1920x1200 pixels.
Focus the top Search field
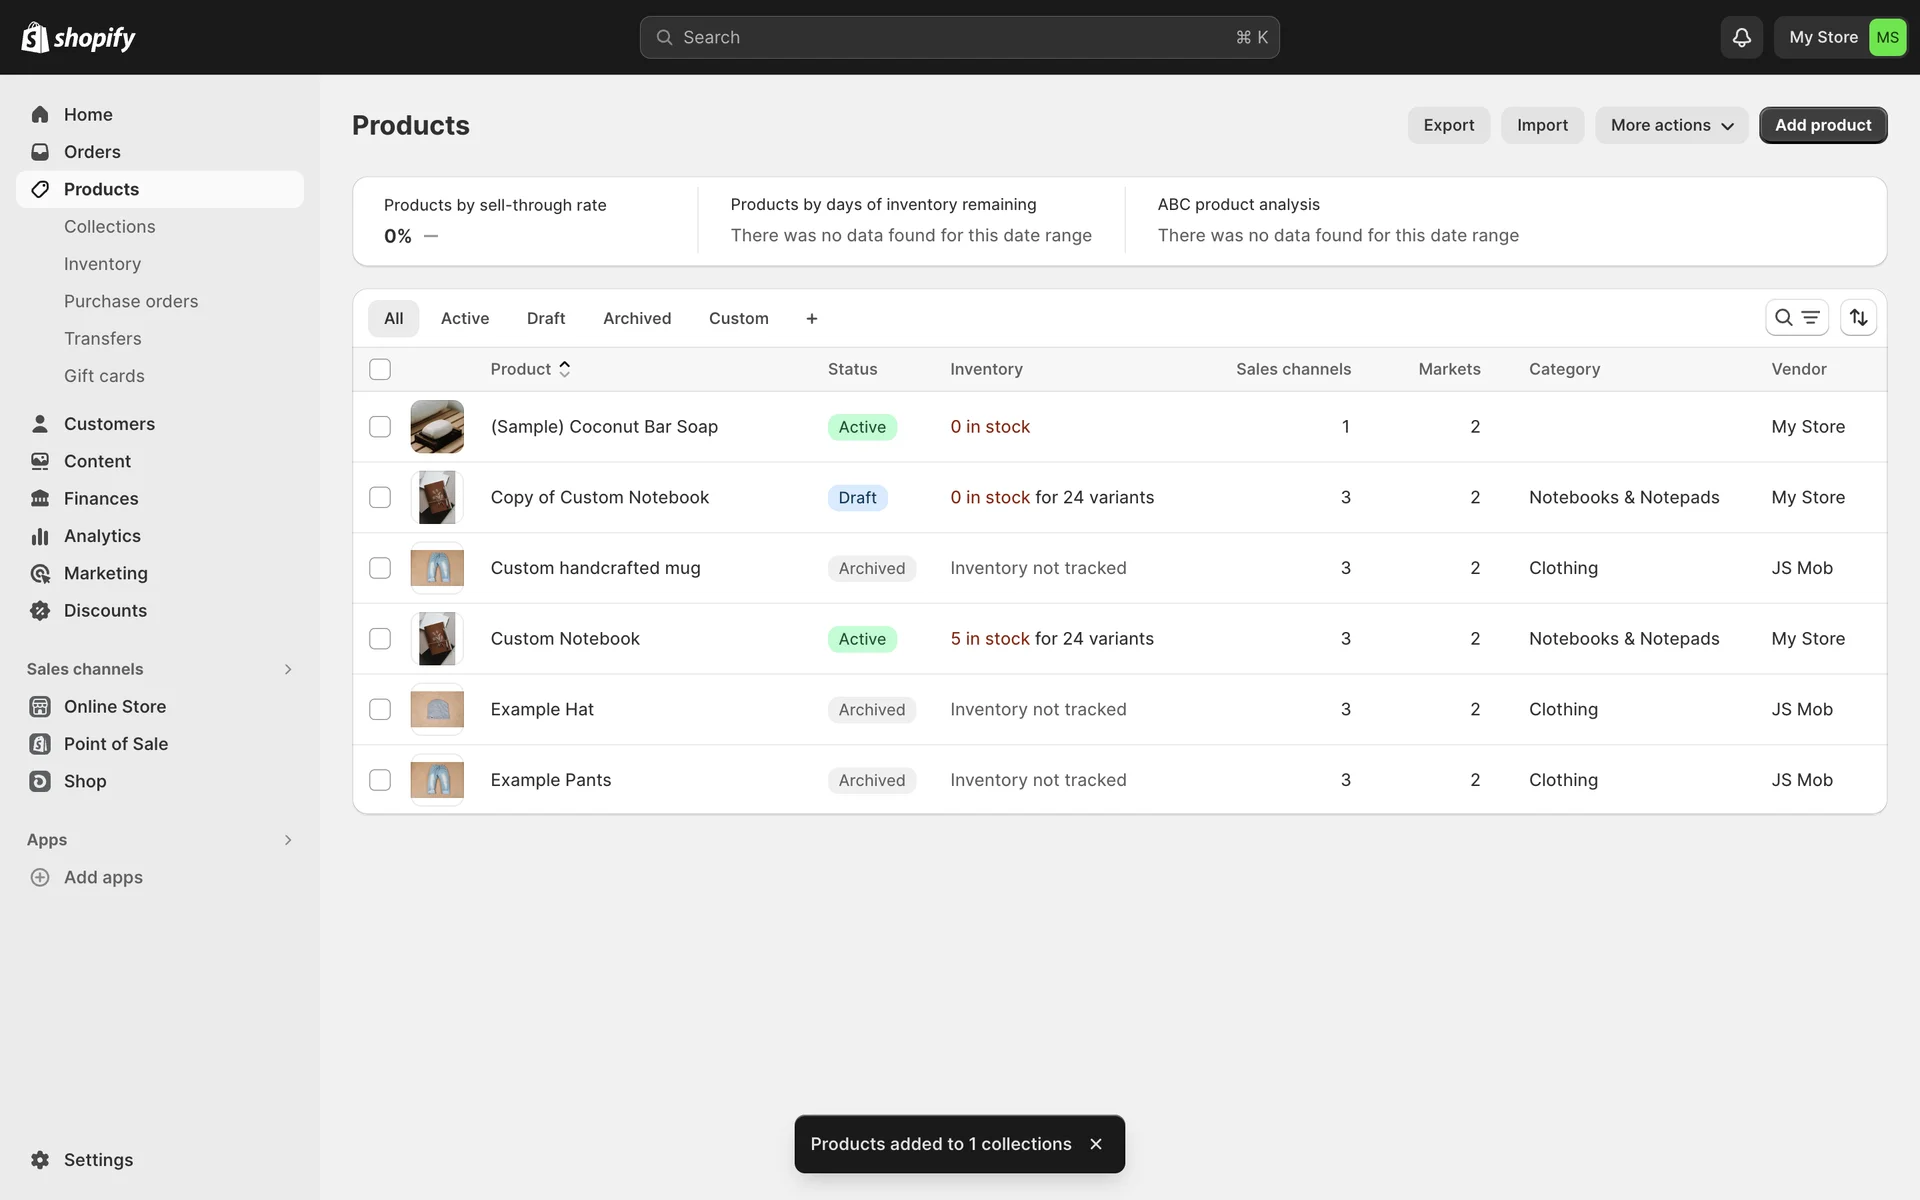click(x=958, y=37)
